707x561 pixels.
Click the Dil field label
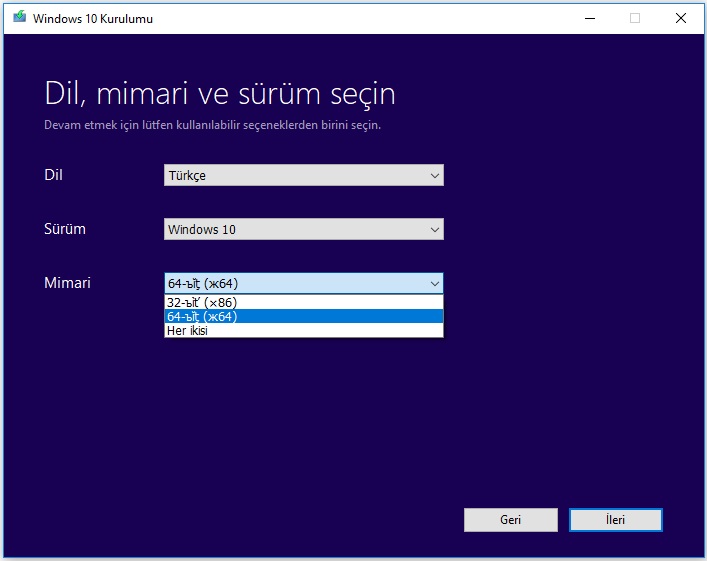point(54,175)
